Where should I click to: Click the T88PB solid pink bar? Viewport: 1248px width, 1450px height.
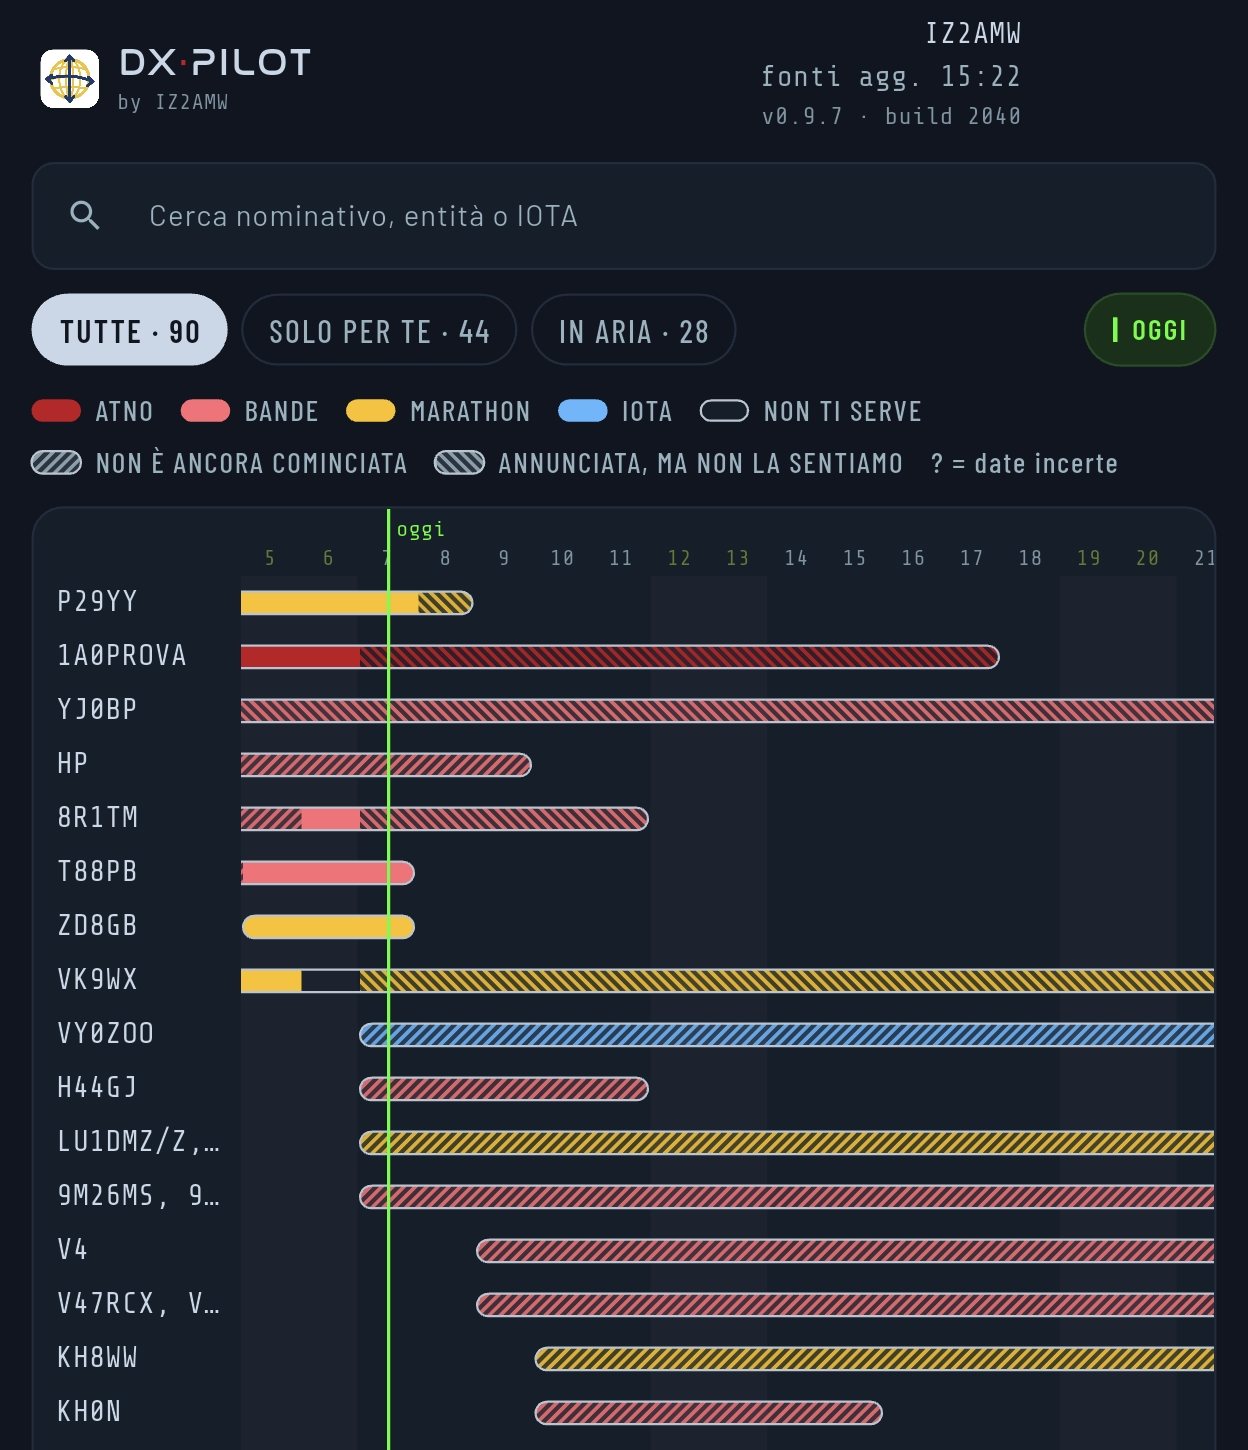pyautogui.click(x=328, y=873)
